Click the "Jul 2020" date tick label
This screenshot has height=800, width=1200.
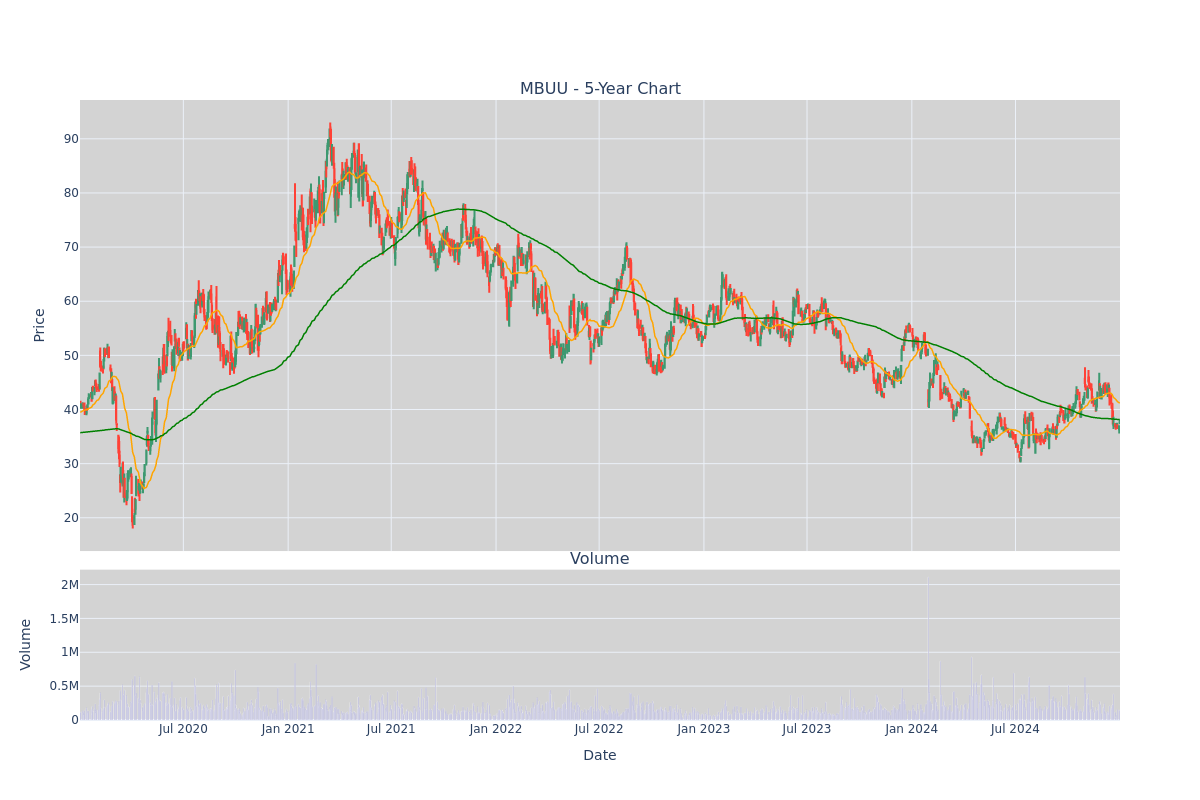tap(183, 729)
